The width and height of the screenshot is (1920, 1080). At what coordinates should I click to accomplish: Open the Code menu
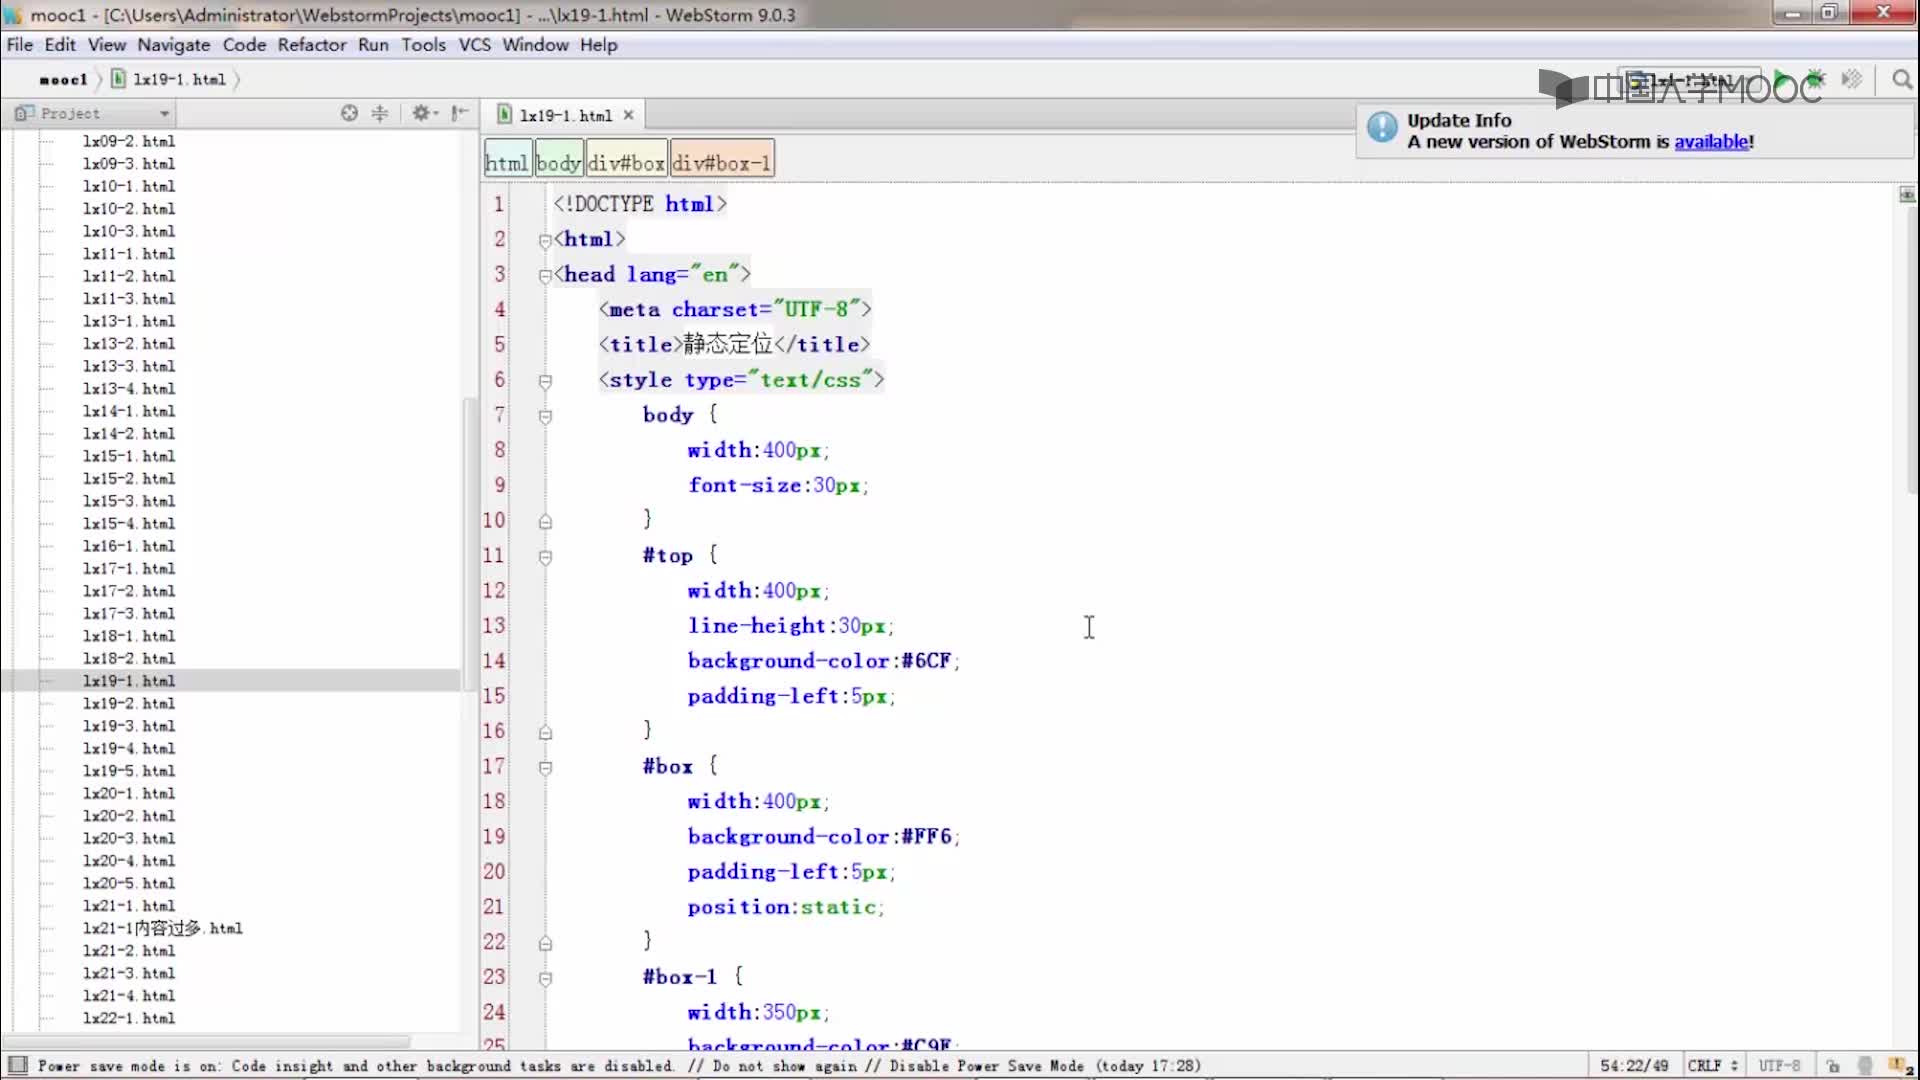tap(244, 45)
